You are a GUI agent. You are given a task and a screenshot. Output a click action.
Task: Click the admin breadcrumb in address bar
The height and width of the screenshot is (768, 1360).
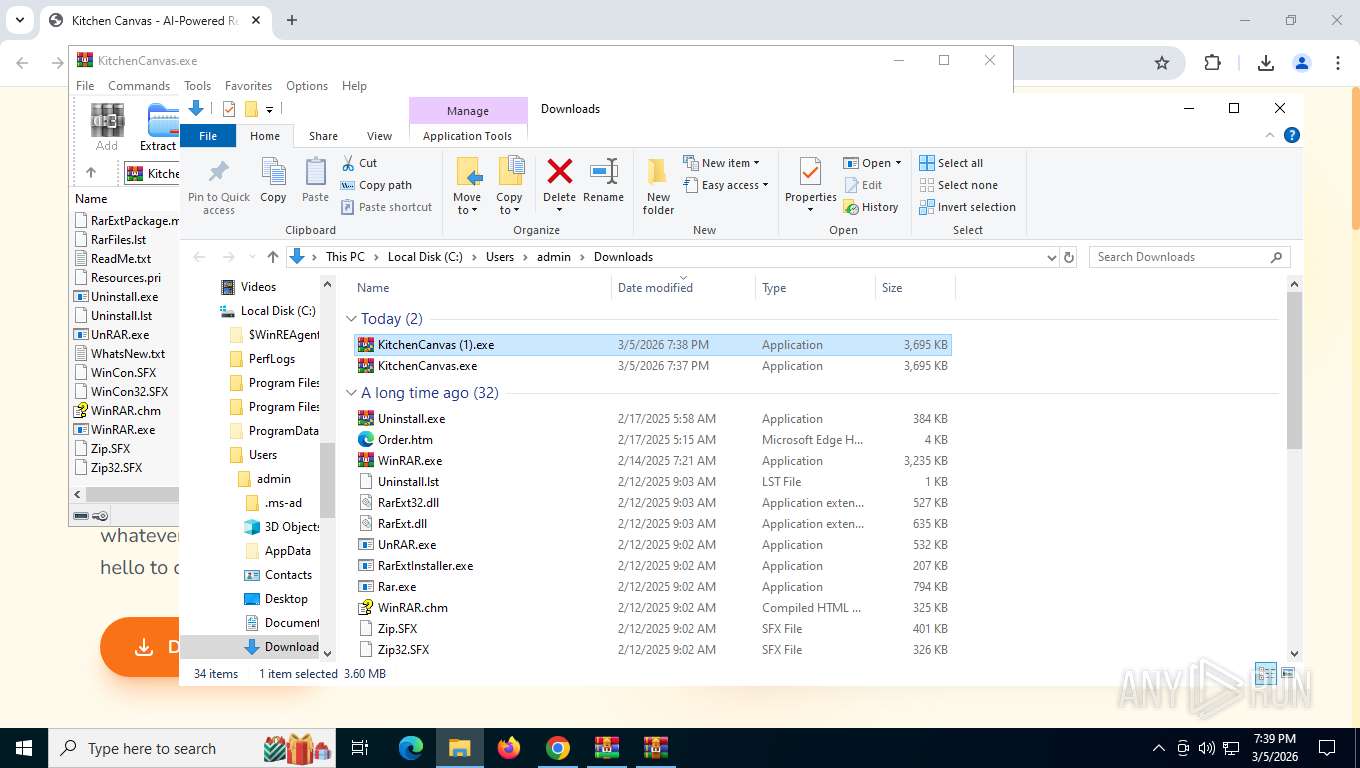pyautogui.click(x=554, y=257)
